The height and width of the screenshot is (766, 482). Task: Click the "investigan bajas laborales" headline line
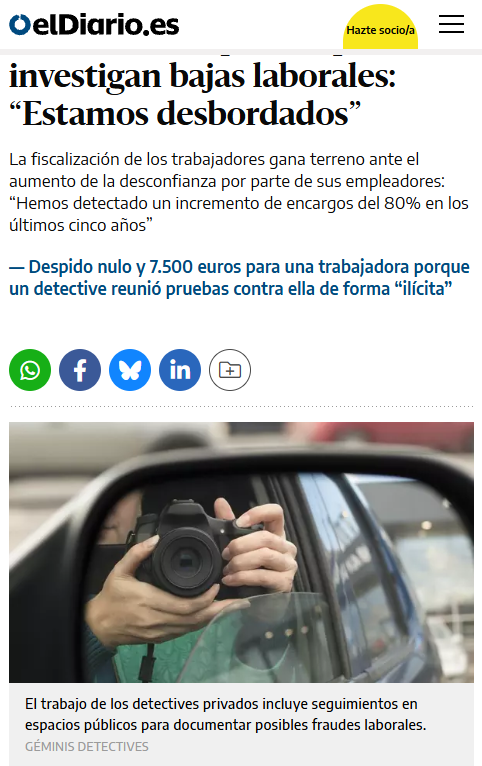[202, 76]
